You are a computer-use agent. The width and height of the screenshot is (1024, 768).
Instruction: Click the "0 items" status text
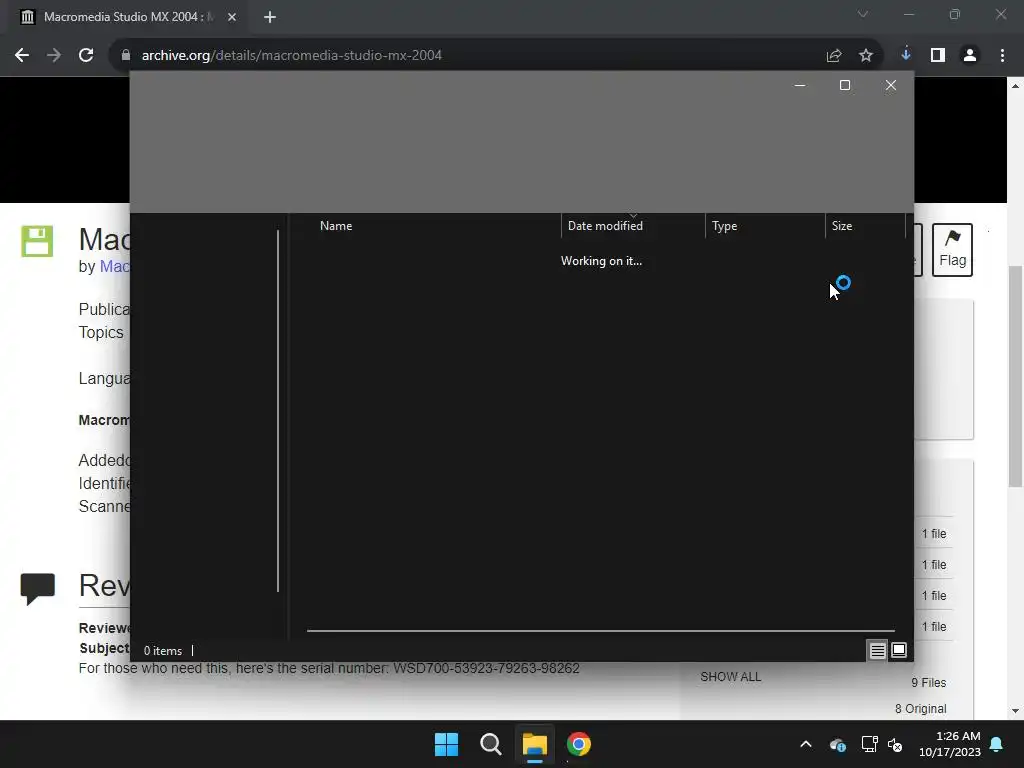click(163, 651)
